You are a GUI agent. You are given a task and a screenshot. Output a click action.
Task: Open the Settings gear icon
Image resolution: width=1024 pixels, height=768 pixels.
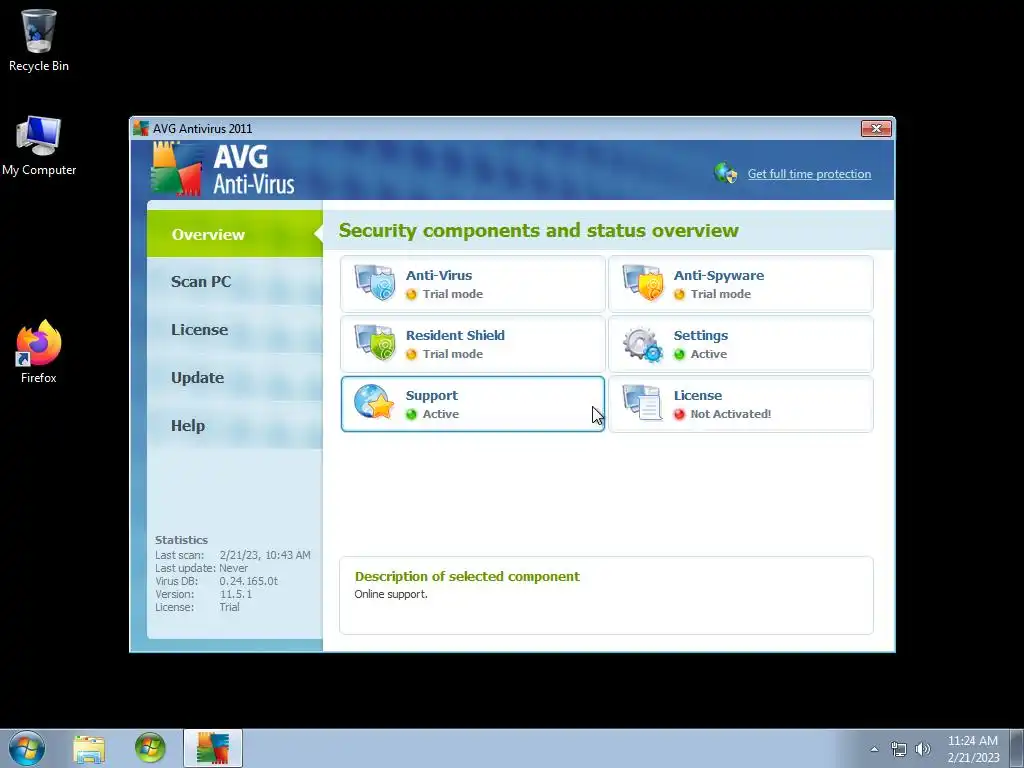[x=643, y=344]
